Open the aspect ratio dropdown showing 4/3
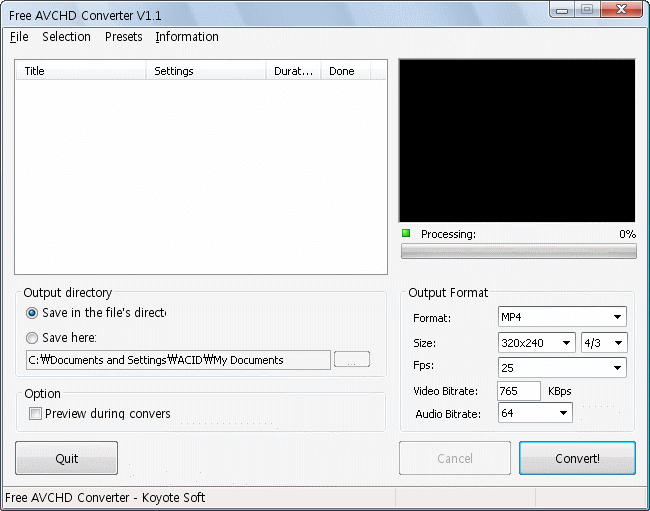 pos(604,343)
